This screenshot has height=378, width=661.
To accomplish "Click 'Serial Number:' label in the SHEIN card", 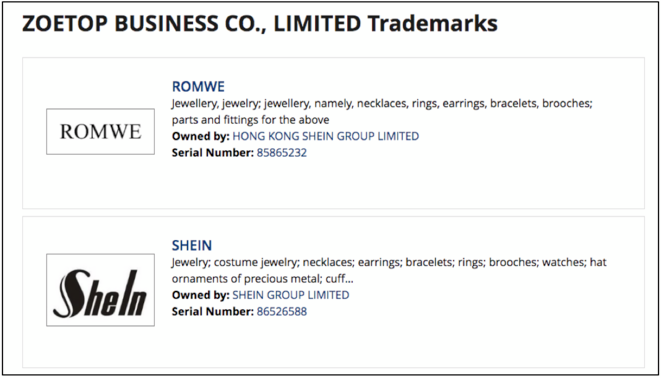I will click(x=212, y=311).
